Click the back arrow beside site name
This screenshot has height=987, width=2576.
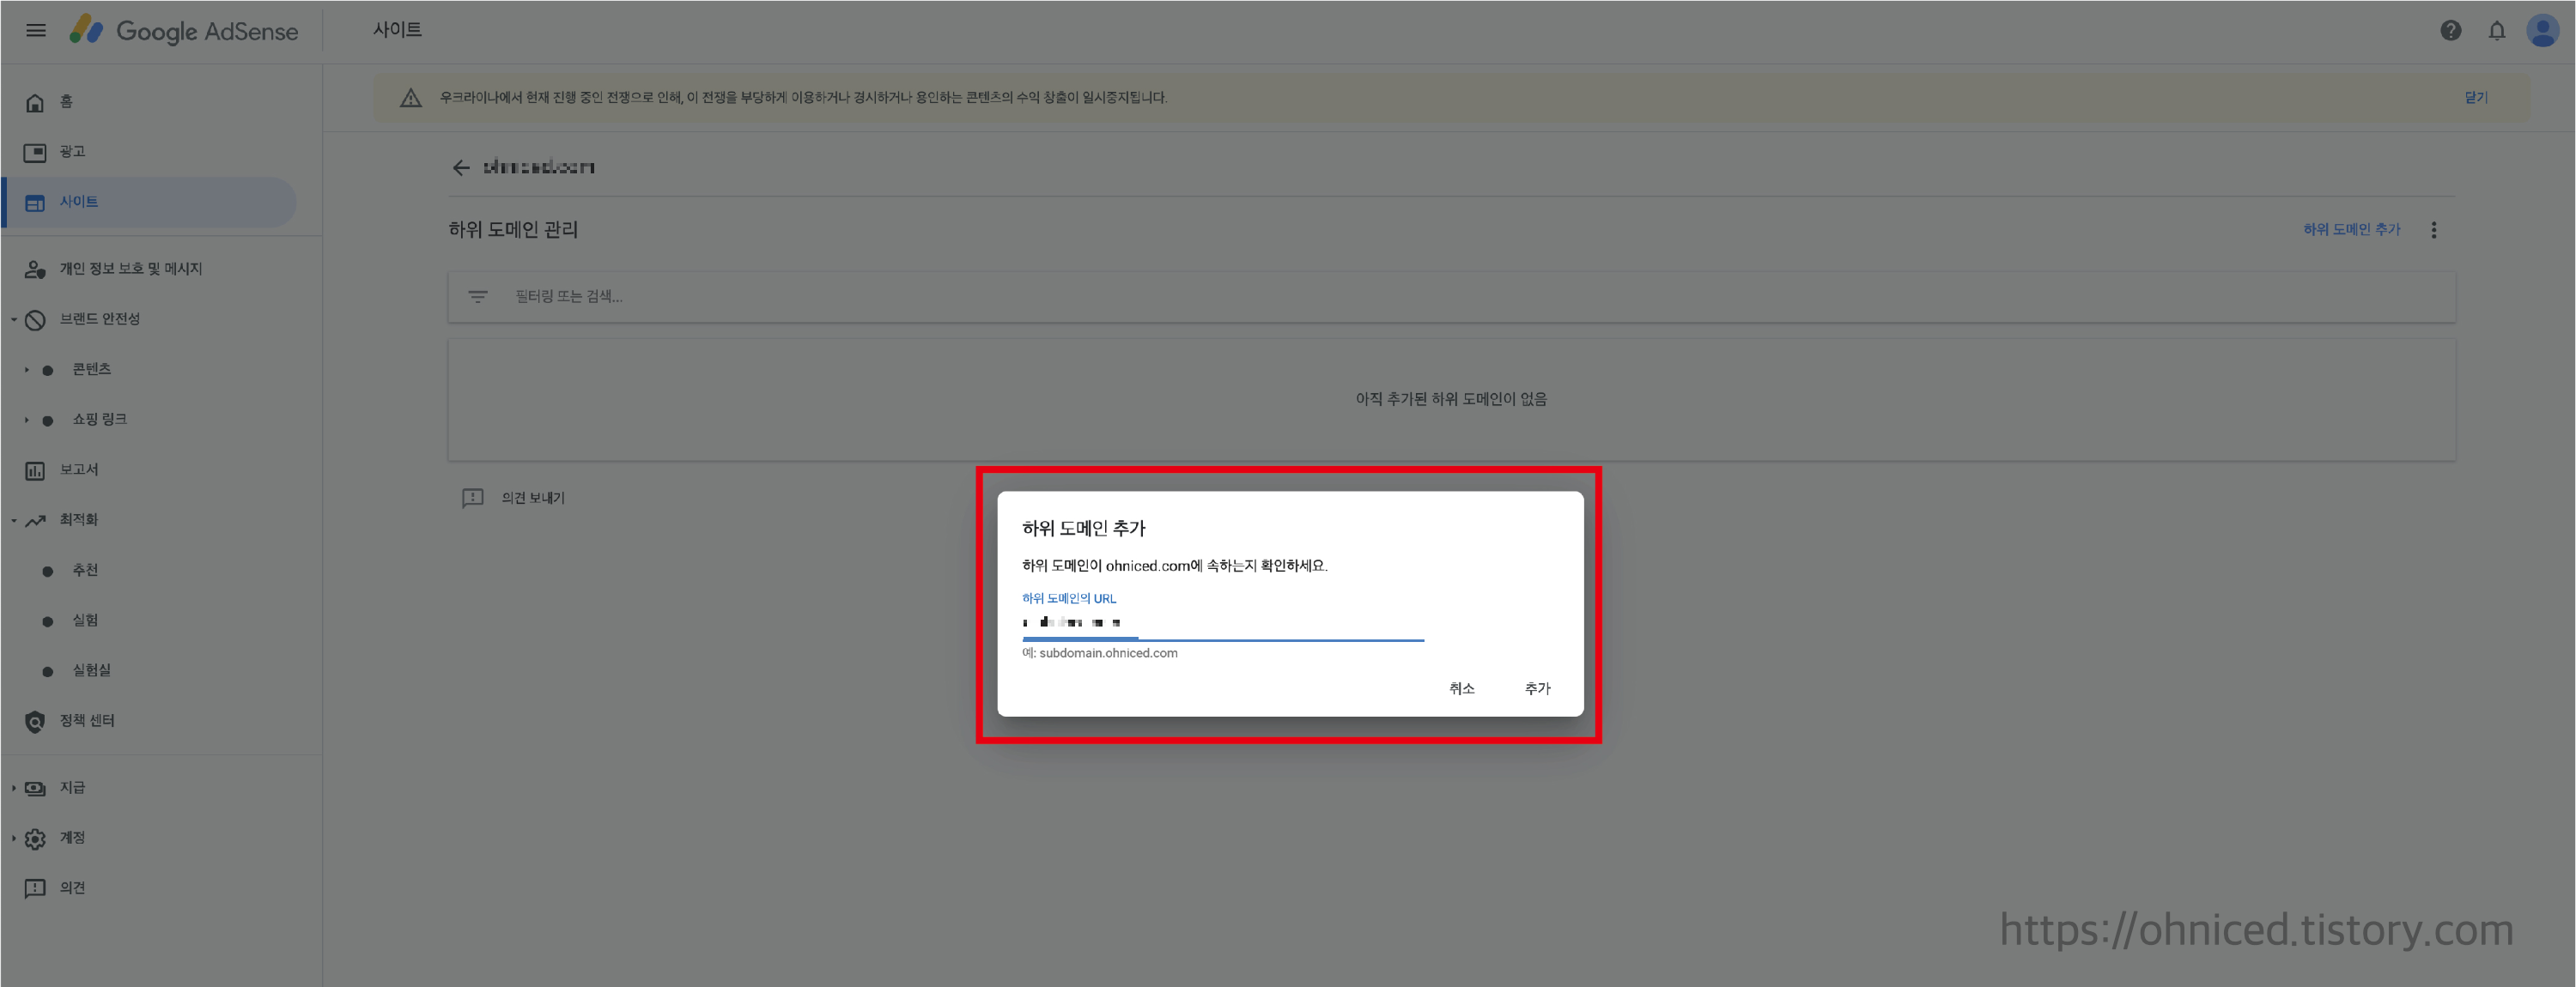461,167
